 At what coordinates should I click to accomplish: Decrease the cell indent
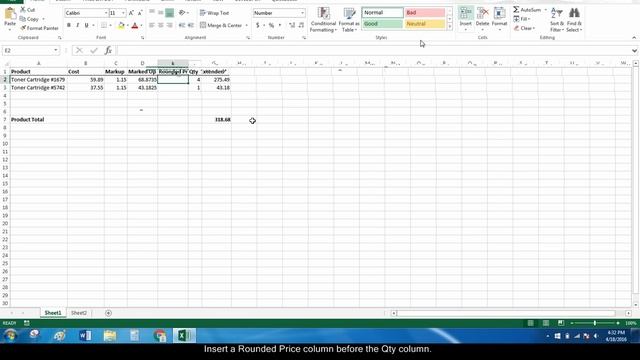(182, 25)
